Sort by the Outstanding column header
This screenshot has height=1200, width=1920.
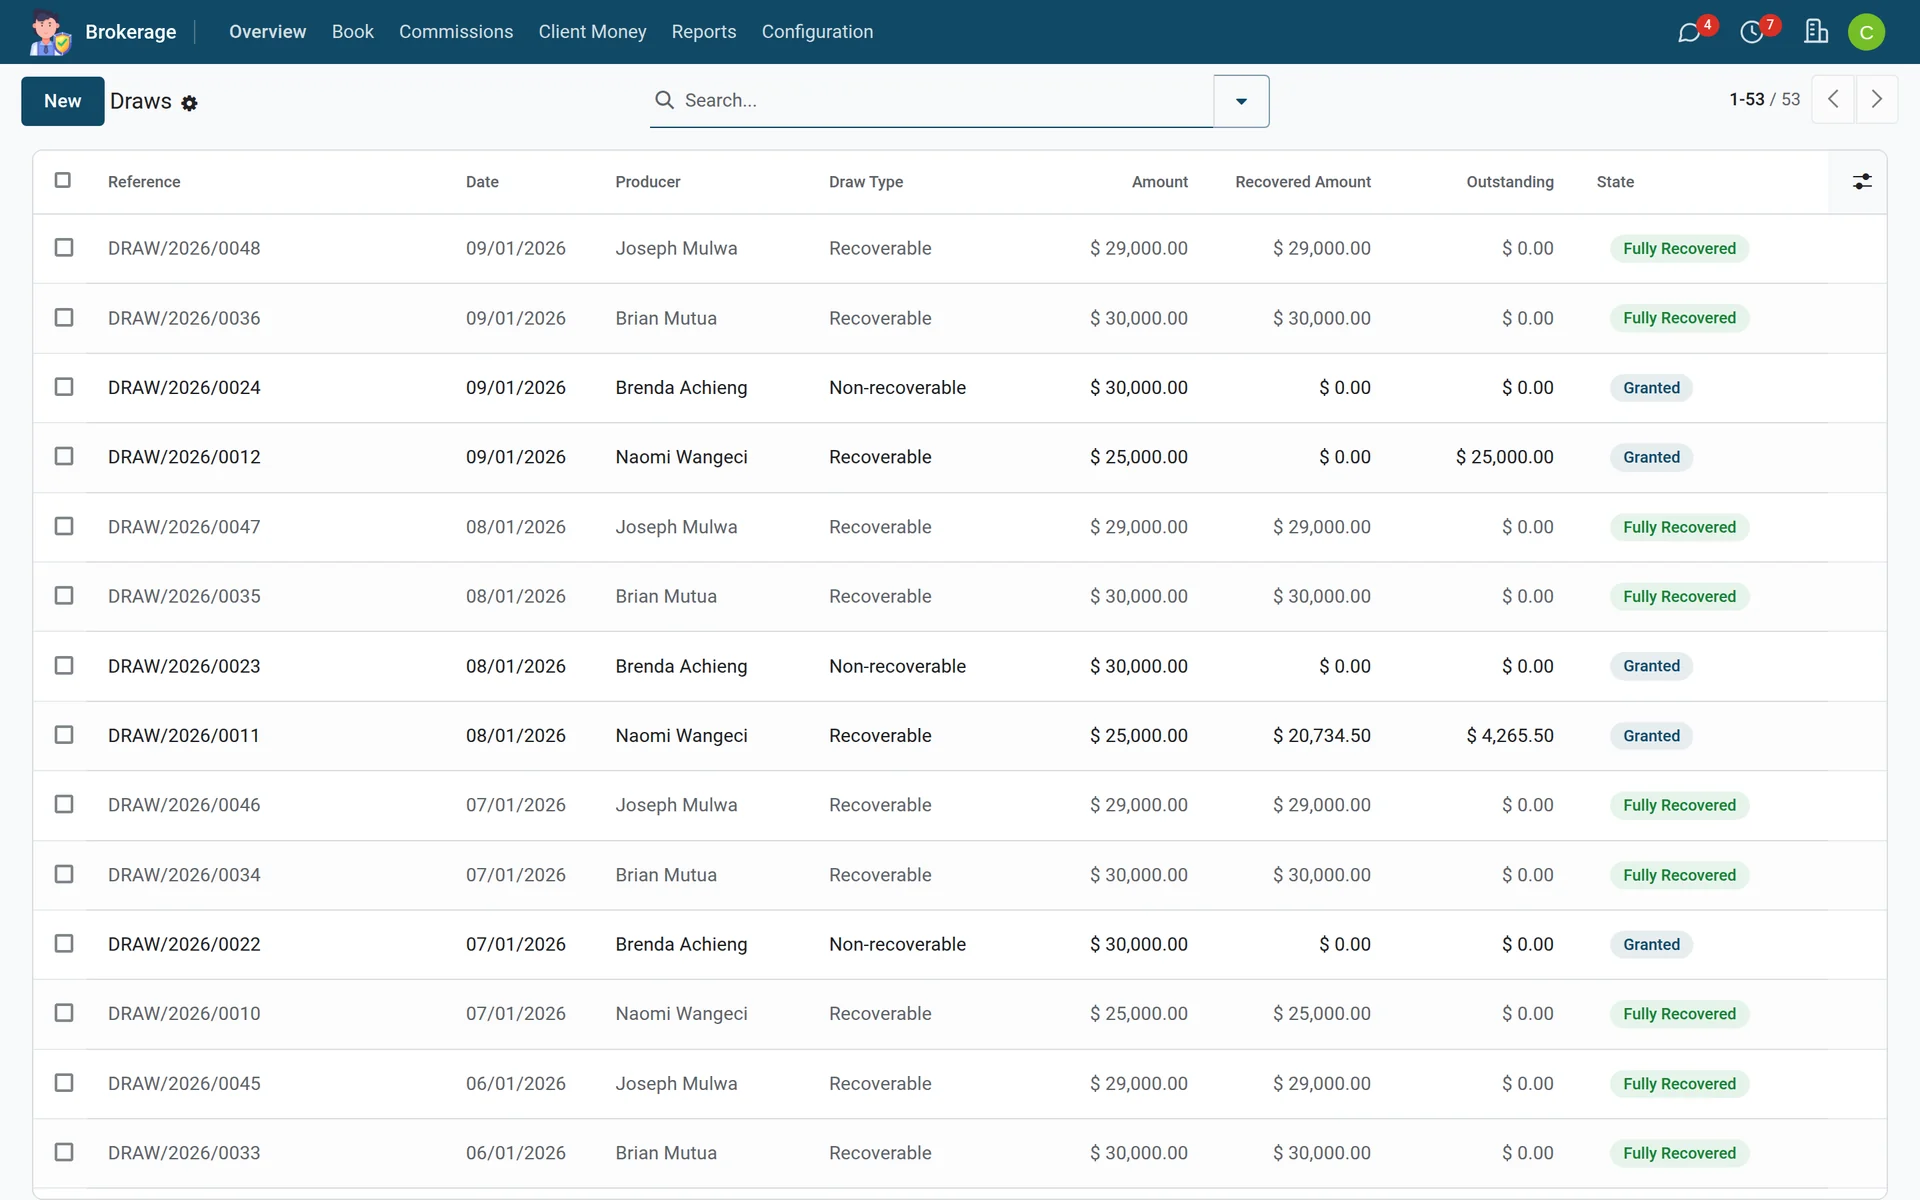1510,182
